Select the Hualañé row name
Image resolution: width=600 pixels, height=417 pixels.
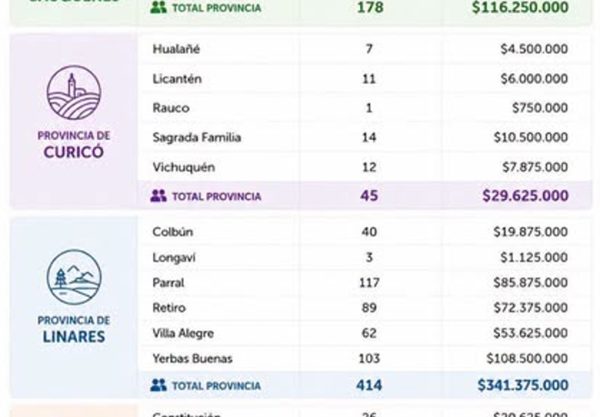click(176, 49)
